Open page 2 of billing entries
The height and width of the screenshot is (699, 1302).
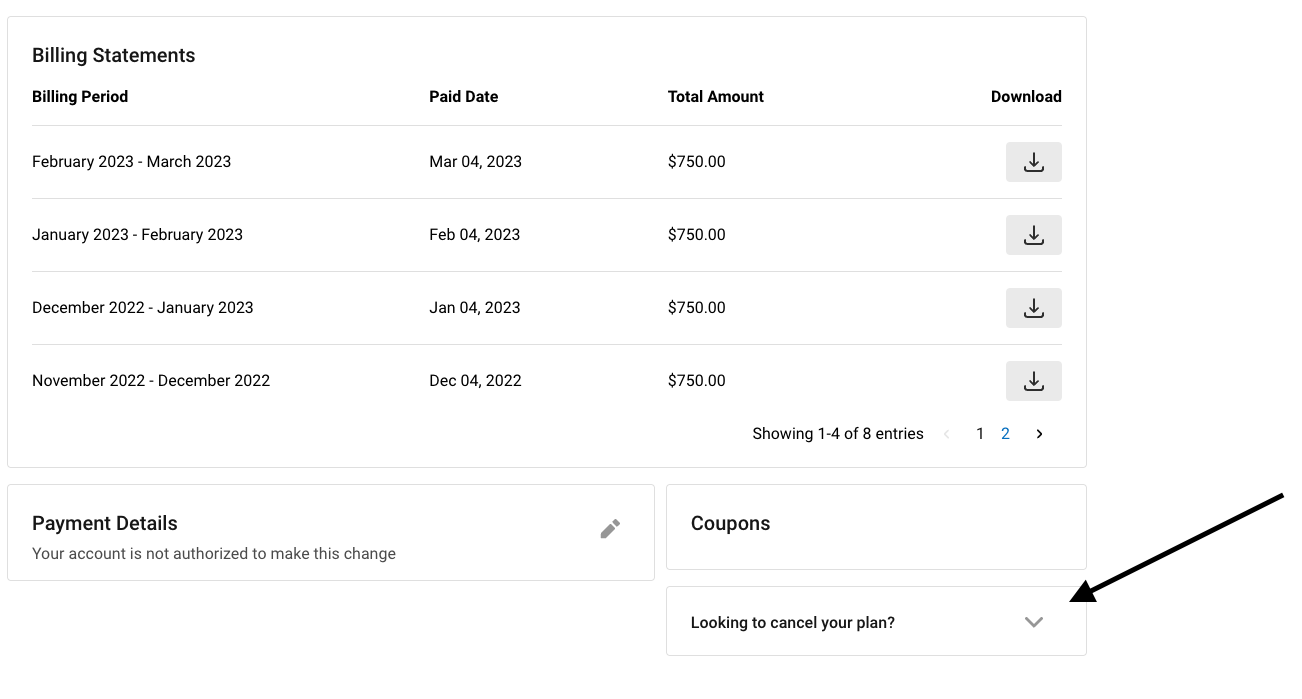(1005, 434)
